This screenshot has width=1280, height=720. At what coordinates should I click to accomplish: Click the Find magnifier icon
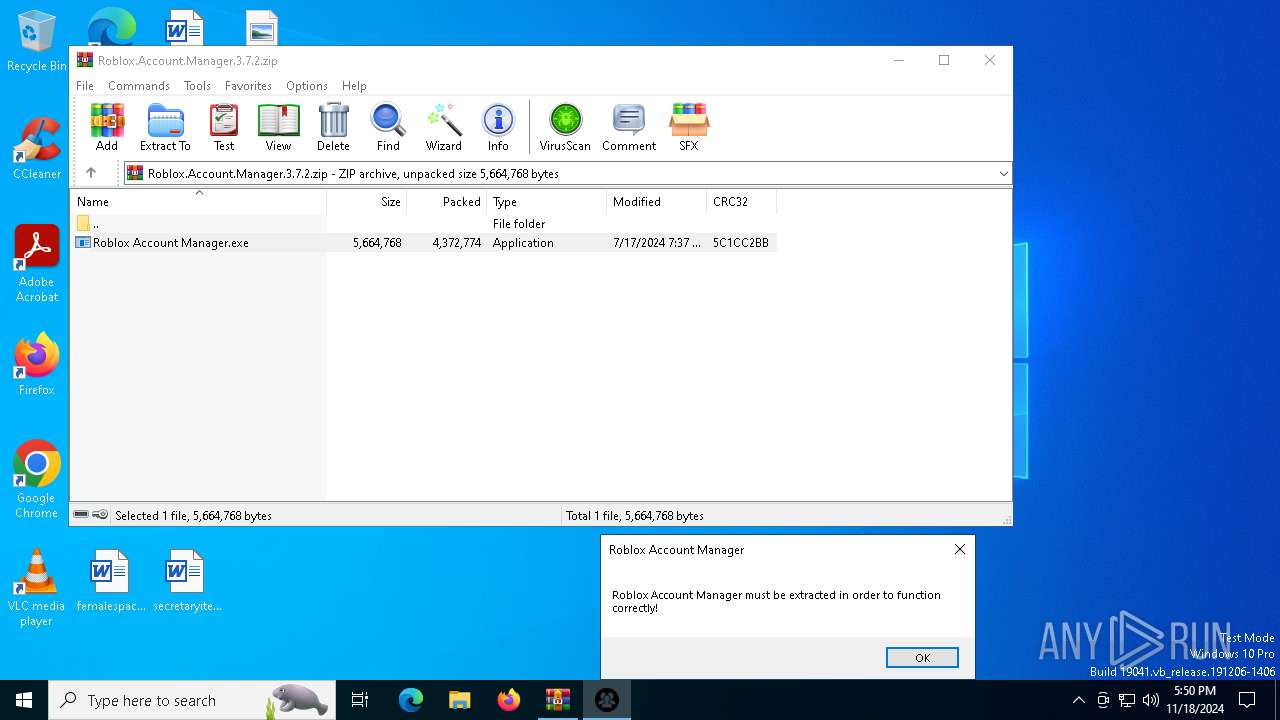tap(388, 127)
